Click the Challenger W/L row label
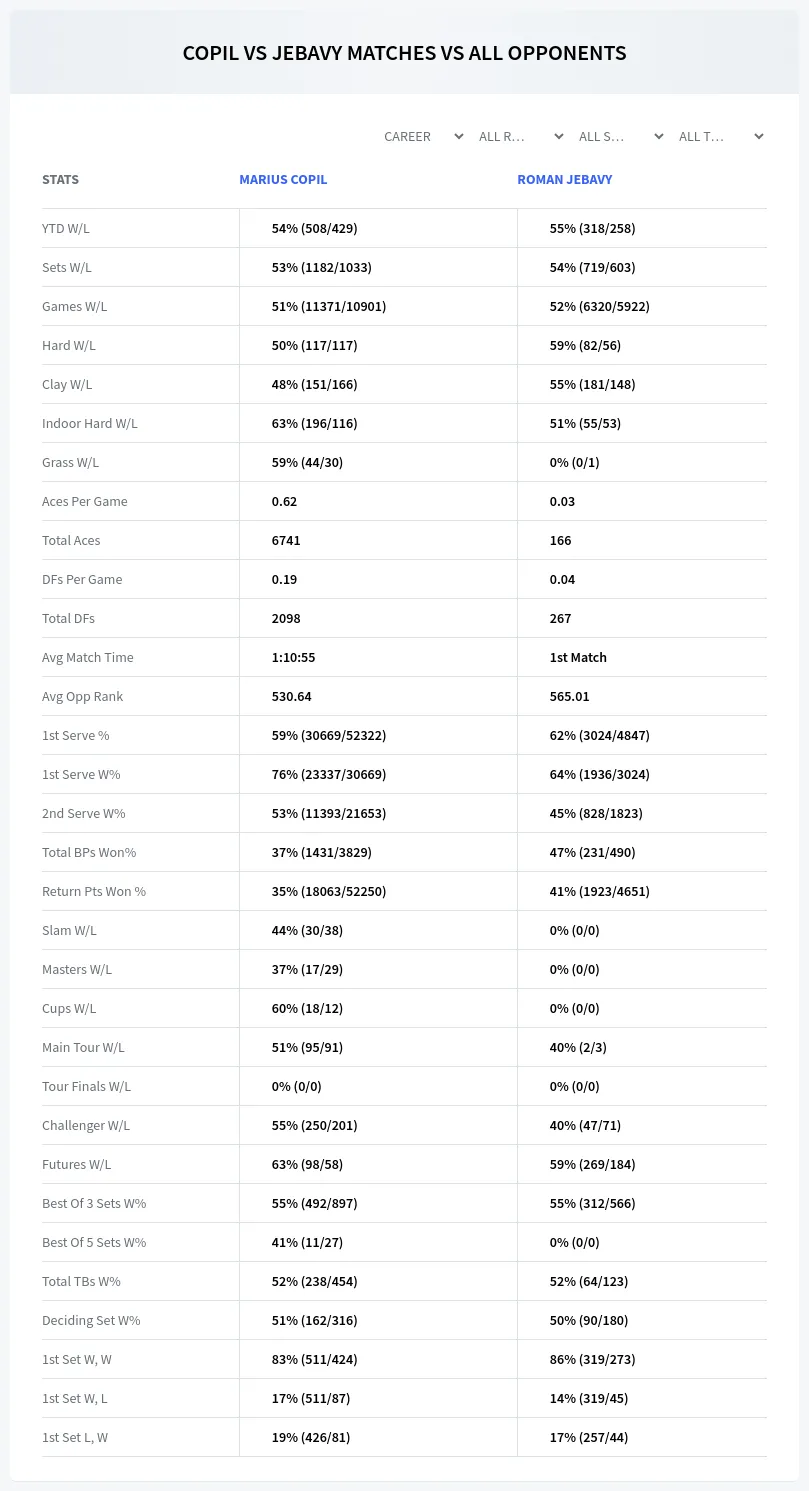 click(86, 1125)
